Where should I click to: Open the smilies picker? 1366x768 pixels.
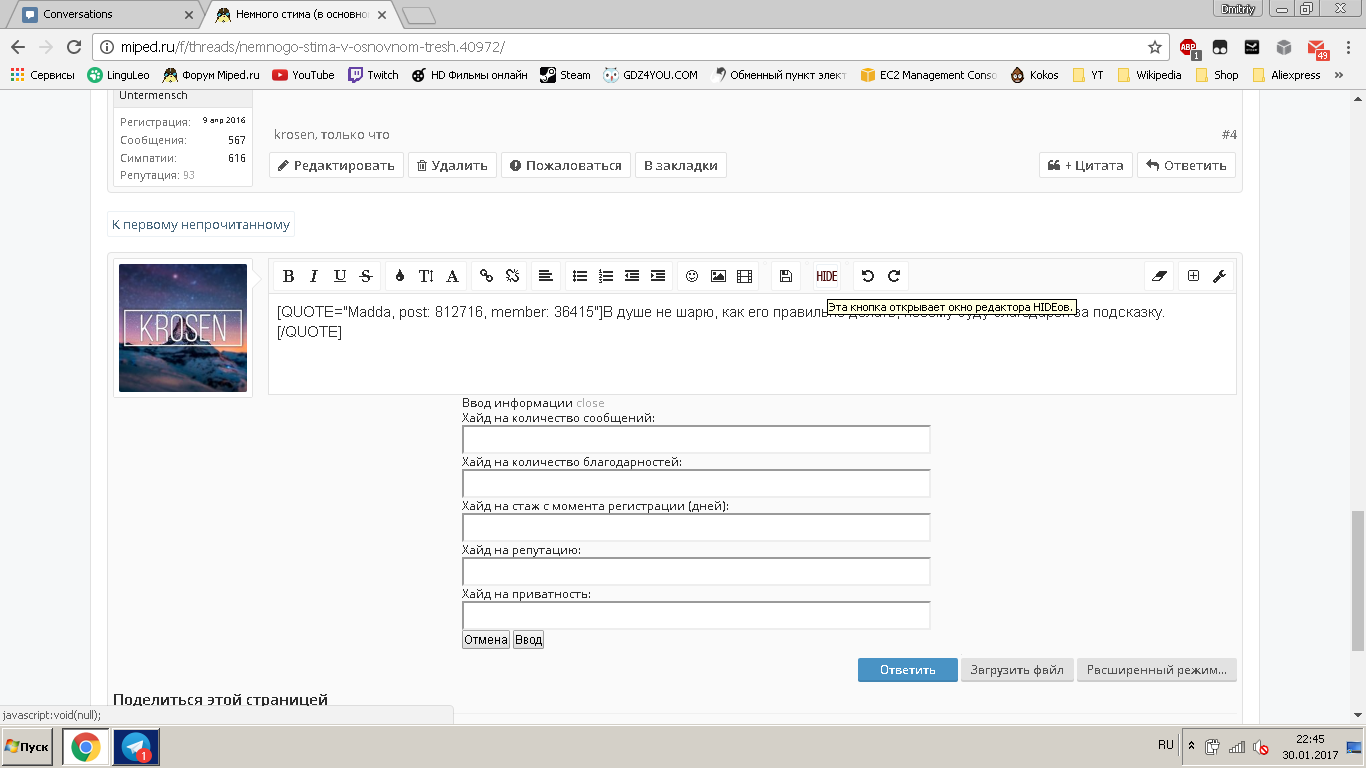point(692,276)
